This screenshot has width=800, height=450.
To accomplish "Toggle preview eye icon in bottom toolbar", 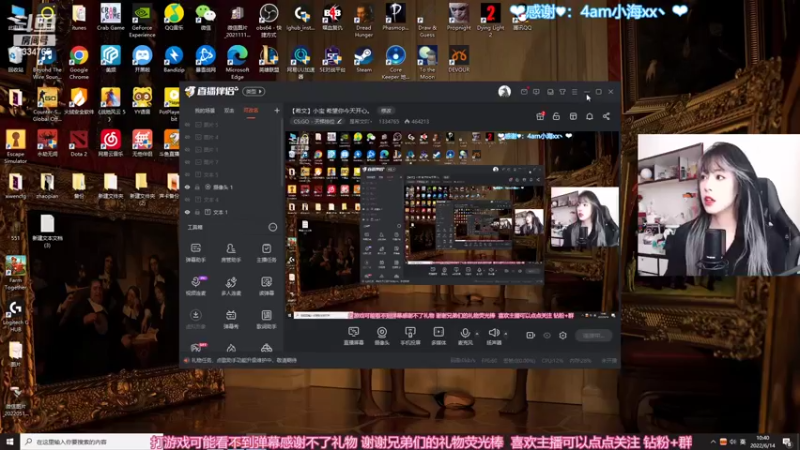I will [x=547, y=335].
